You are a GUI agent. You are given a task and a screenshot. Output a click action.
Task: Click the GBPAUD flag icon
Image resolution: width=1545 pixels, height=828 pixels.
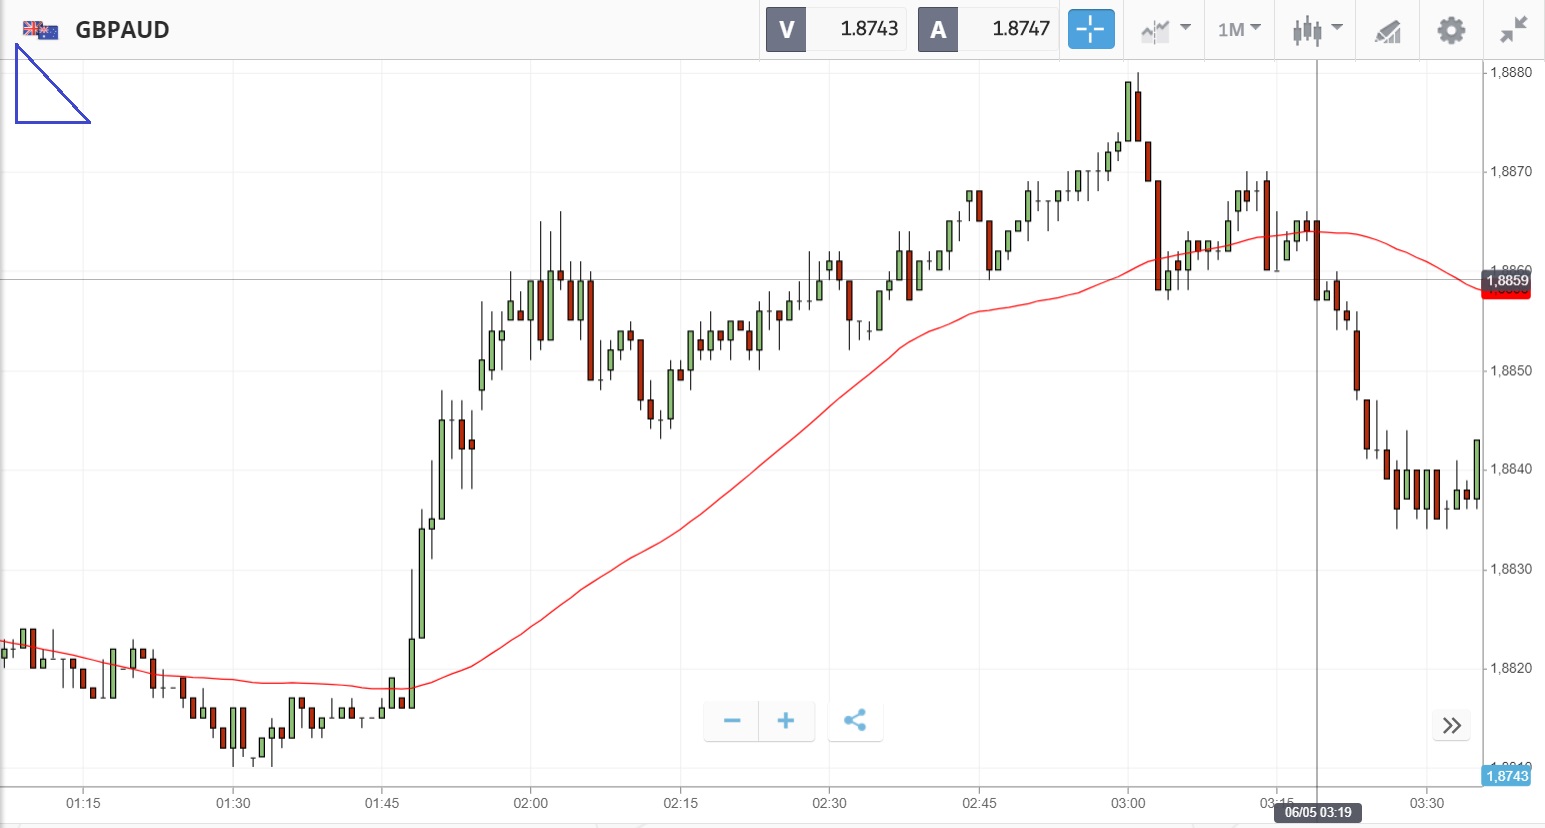click(40, 30)
